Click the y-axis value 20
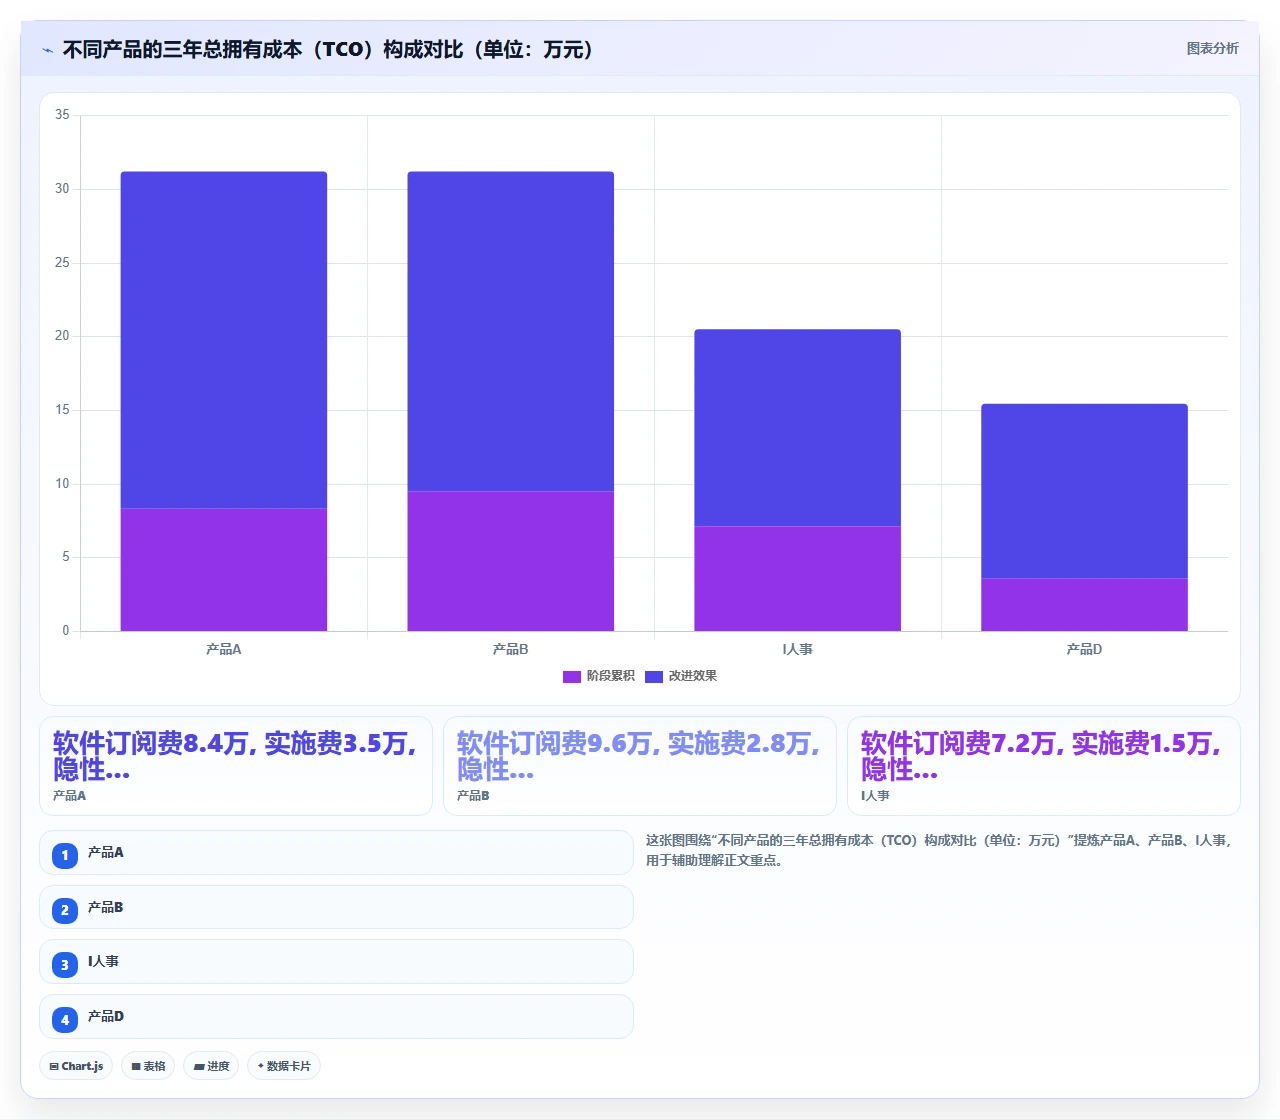Image resolution: width=1280 pixels, height=1120 pixels. 62,336
